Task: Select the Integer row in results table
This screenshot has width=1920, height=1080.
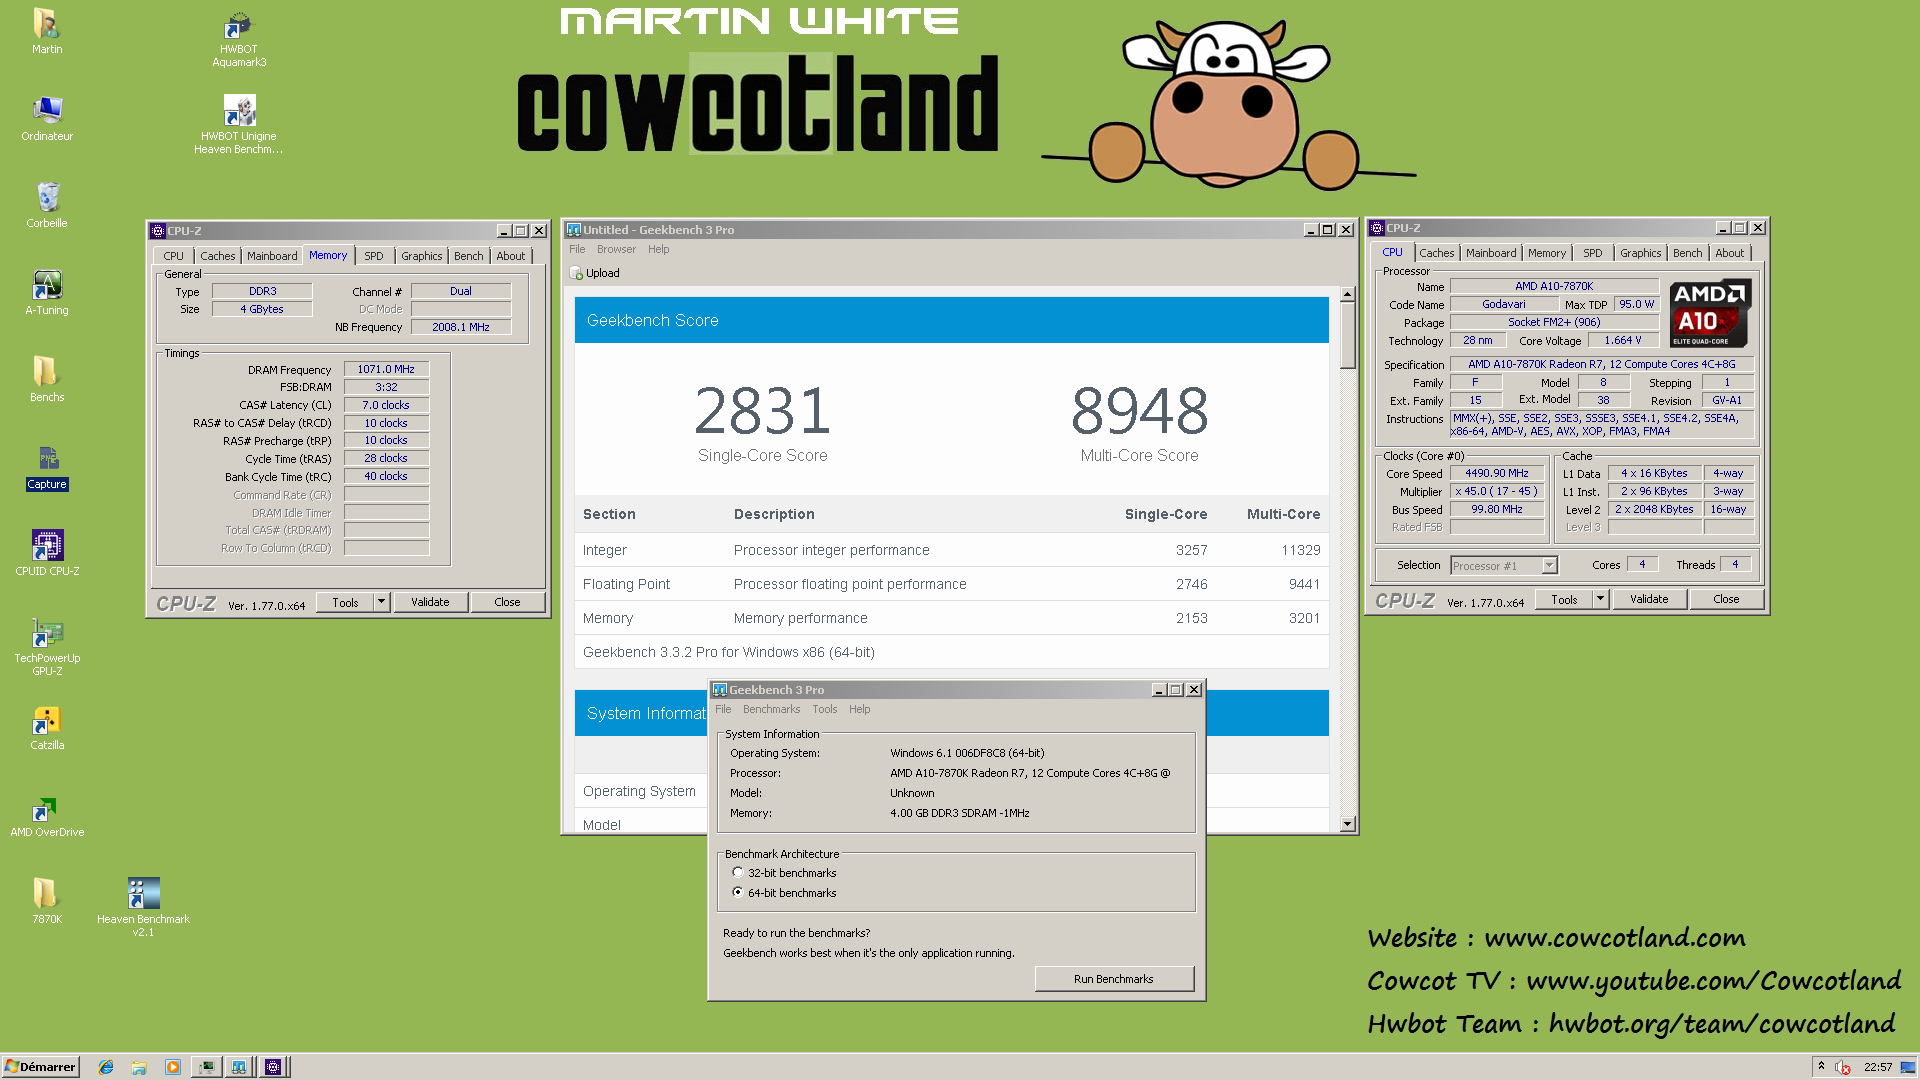Action: pyautogui.click(x=951, y=550)
